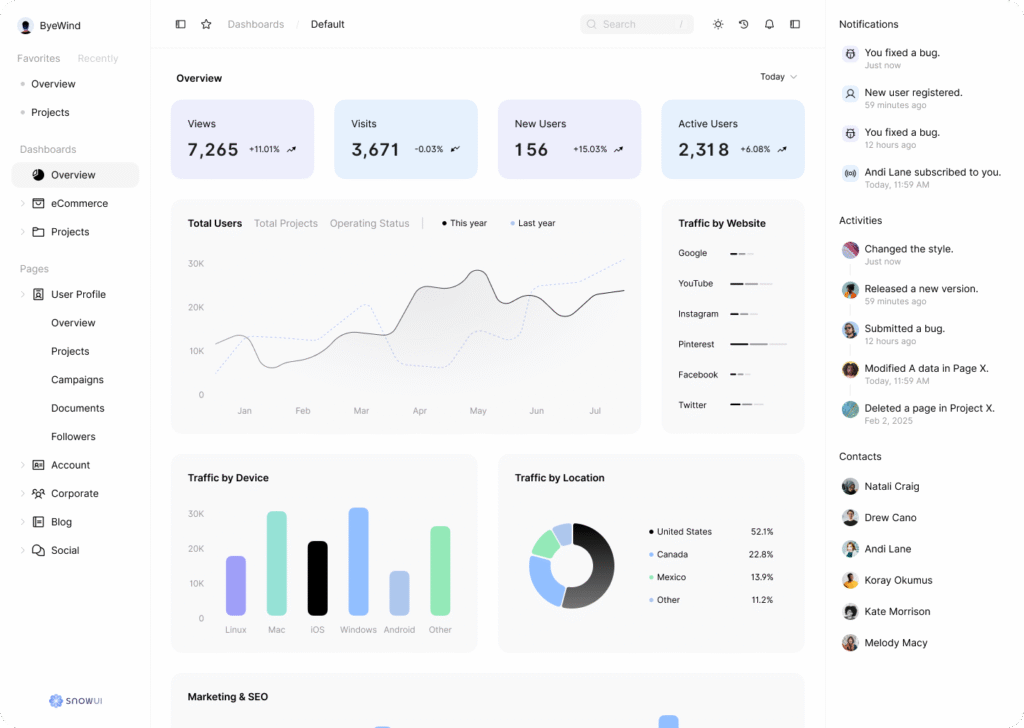Click the black iOS bar in chart
Viewport: 1024px width, 728px height.
click(317, 578)
